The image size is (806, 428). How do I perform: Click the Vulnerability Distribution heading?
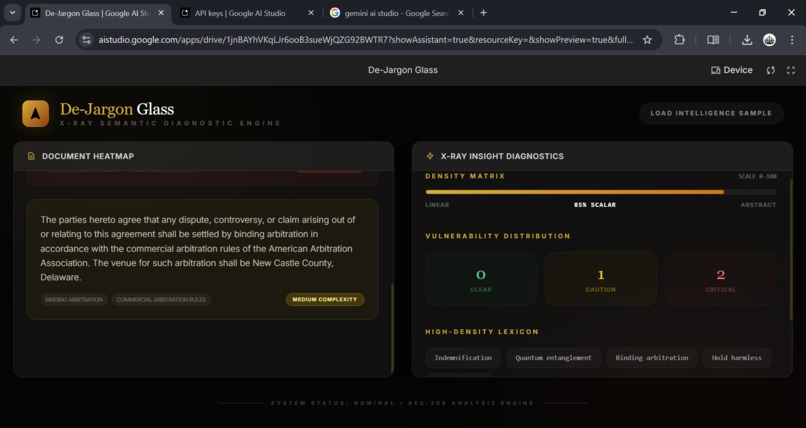498,236
